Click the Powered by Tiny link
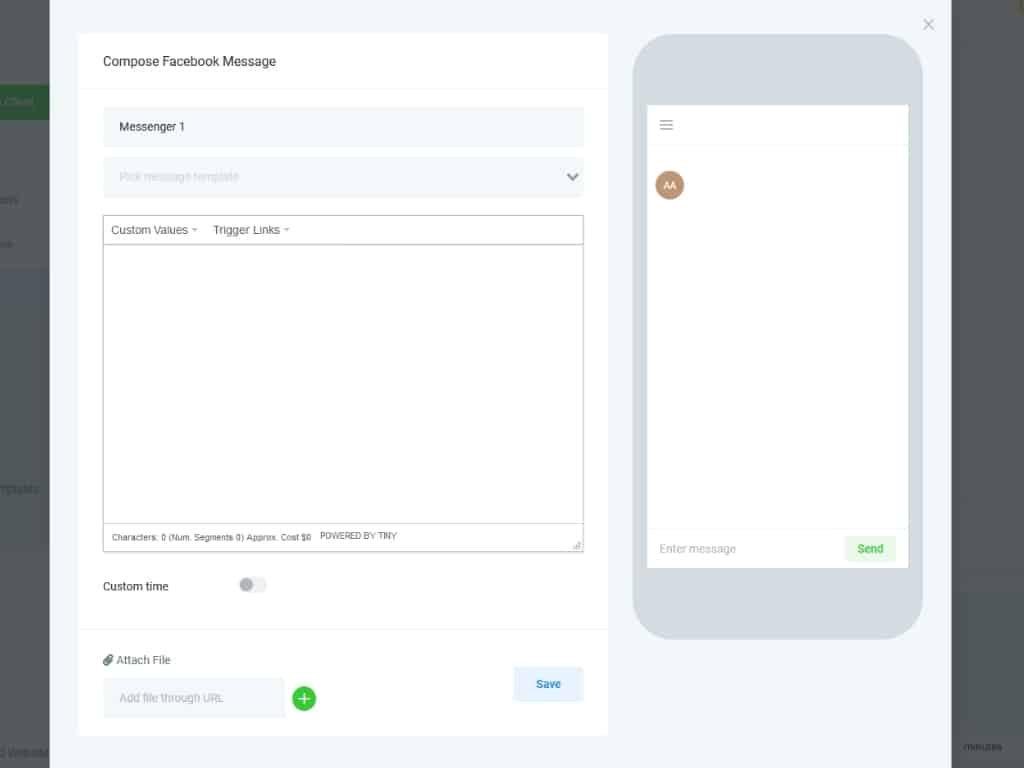 pyautogui.click(x=358, y=536)
